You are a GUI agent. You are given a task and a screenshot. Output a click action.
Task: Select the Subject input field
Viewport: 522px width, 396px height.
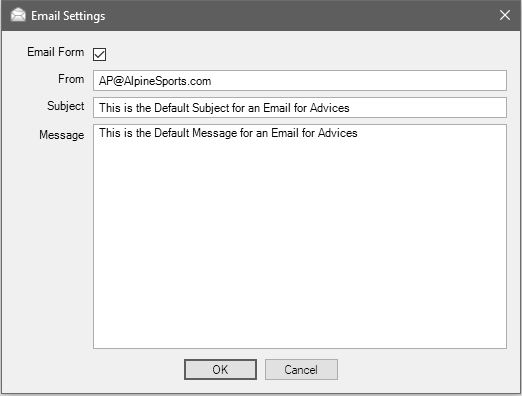coord(300,107)
